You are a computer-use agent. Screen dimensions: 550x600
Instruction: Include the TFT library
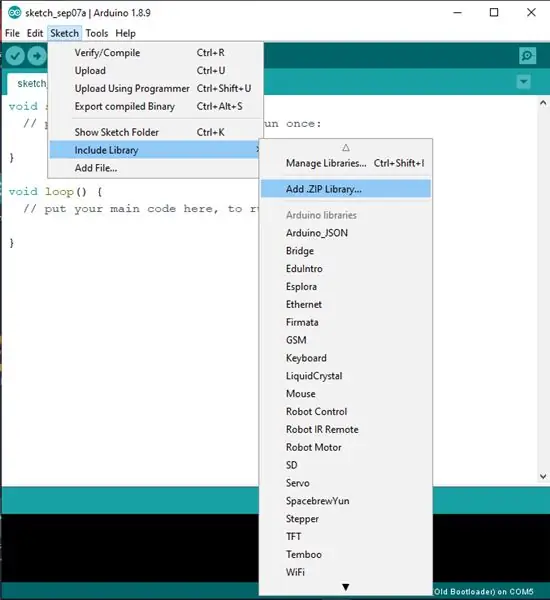tap(346, 536)
